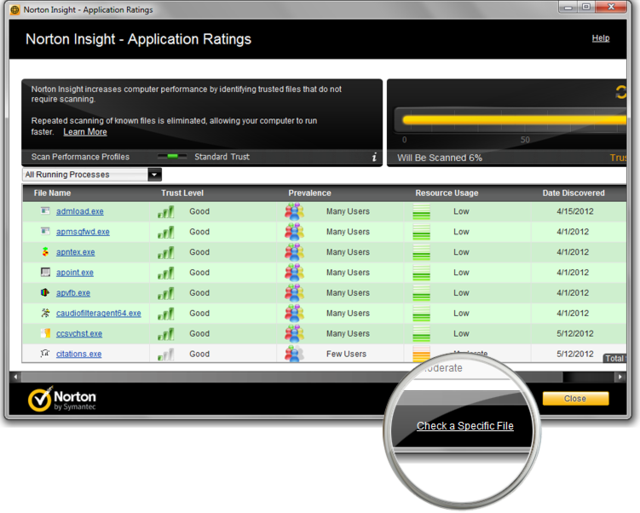Click the yellow scan progress bar
This screenshot has width=640, height=513.
click(x=514, y=120)
